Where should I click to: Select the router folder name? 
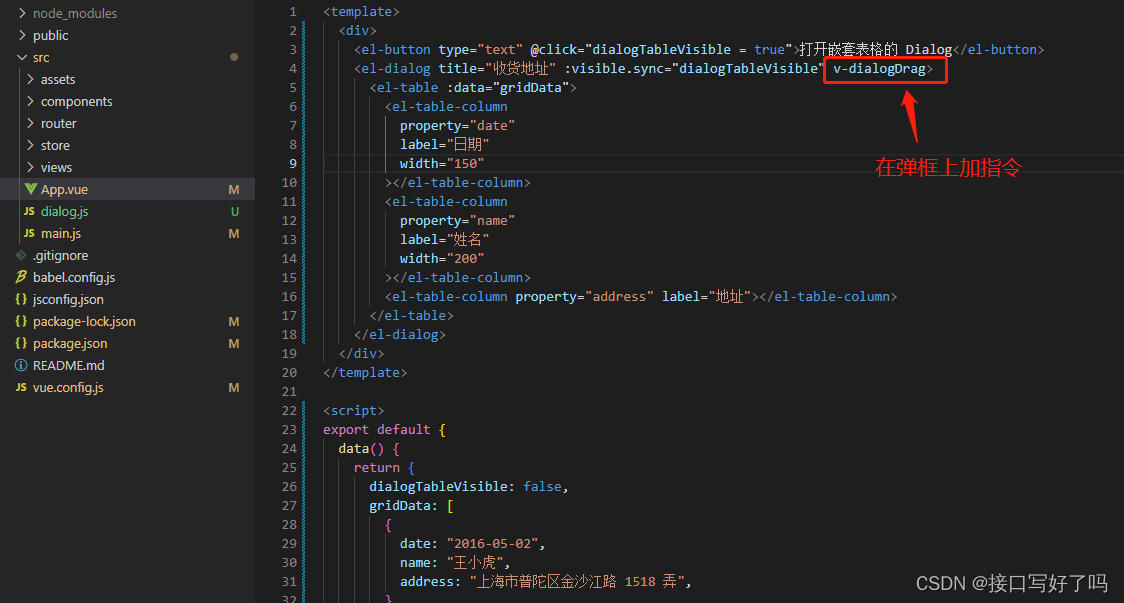point(59,123)
